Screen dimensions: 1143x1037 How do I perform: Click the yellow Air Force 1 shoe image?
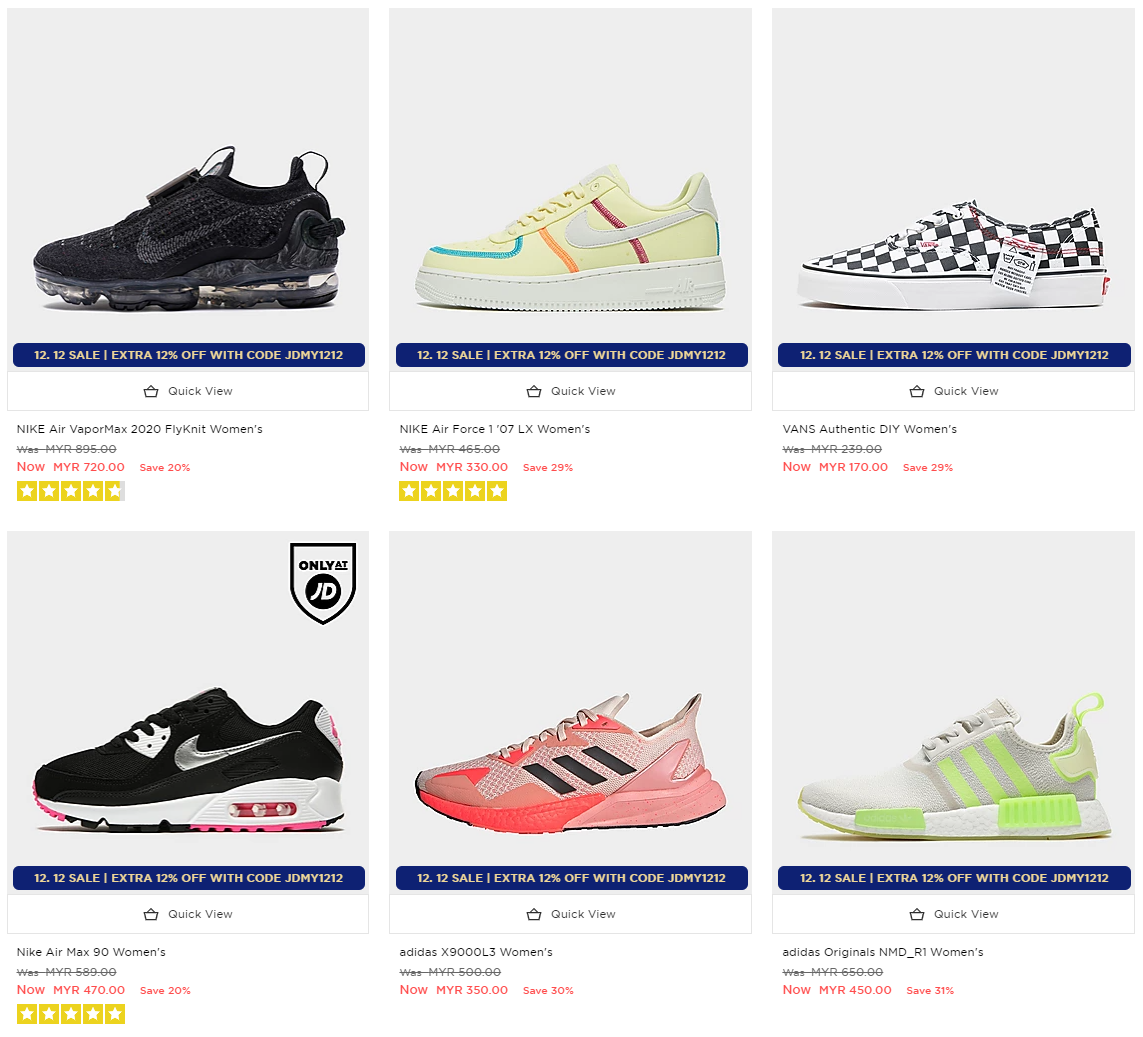click(570, 238)
